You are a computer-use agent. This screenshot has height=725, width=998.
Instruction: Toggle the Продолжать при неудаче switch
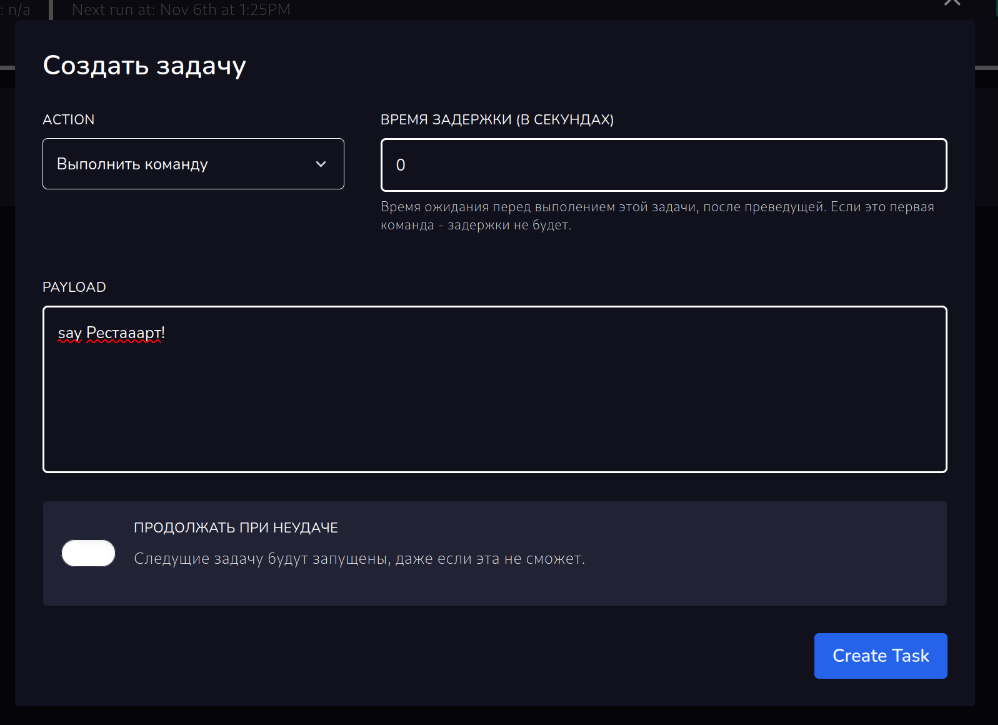pyautogui.click(x=89, y=553)
